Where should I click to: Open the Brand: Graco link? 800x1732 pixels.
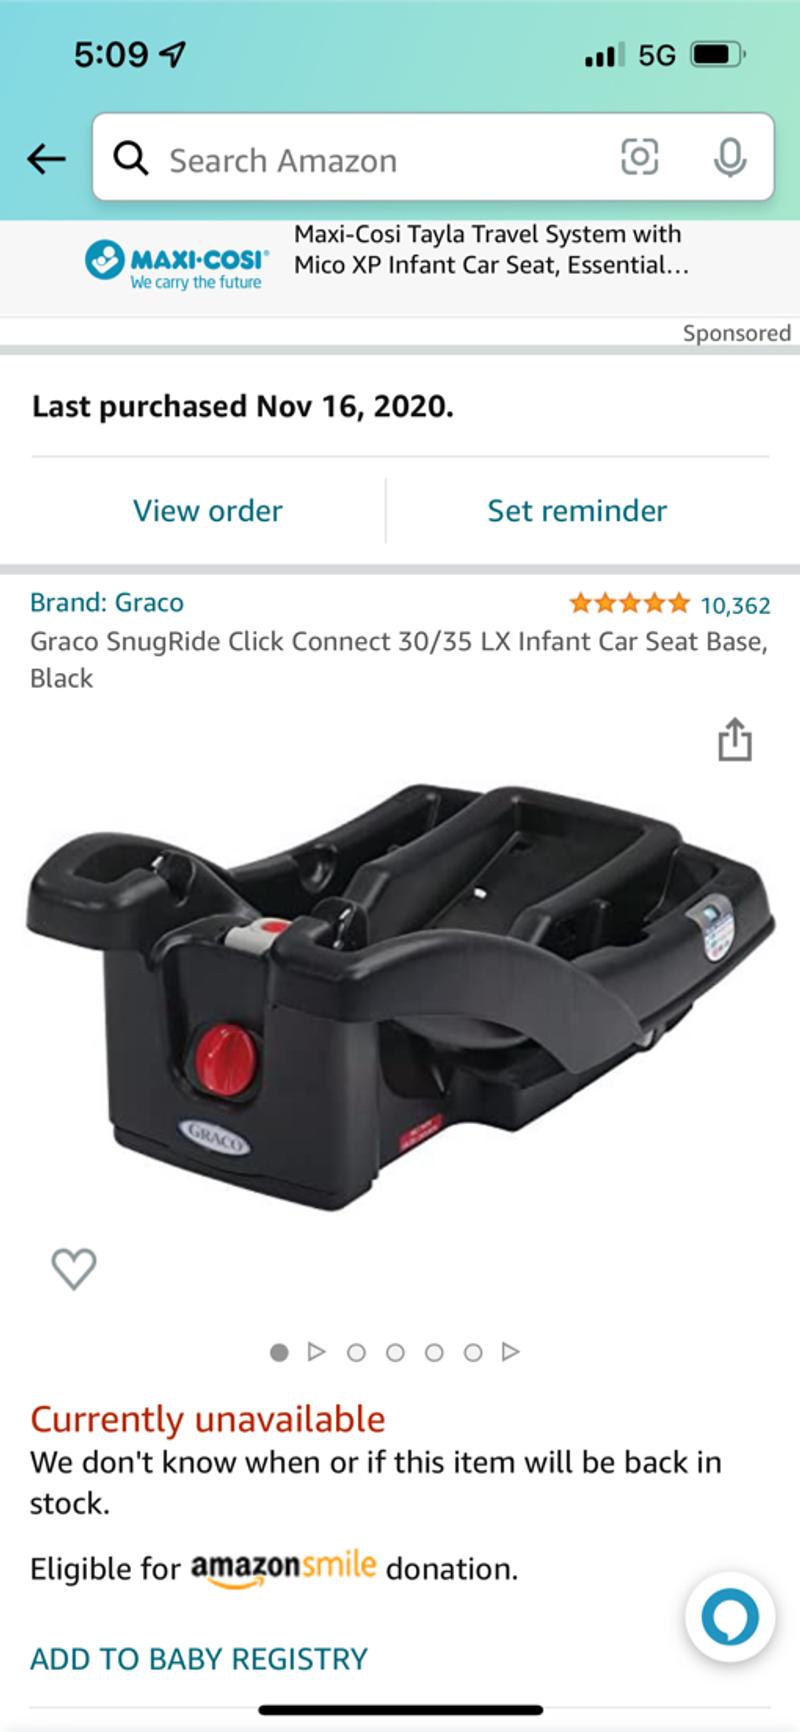pos(107,602)
